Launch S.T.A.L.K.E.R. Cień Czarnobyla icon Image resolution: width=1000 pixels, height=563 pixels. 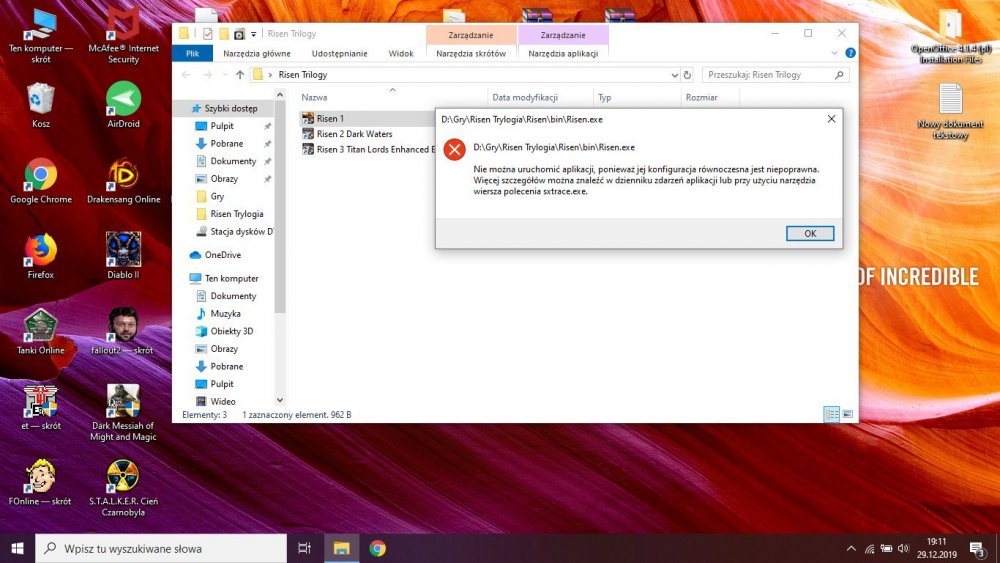click(x=123, y=488)
